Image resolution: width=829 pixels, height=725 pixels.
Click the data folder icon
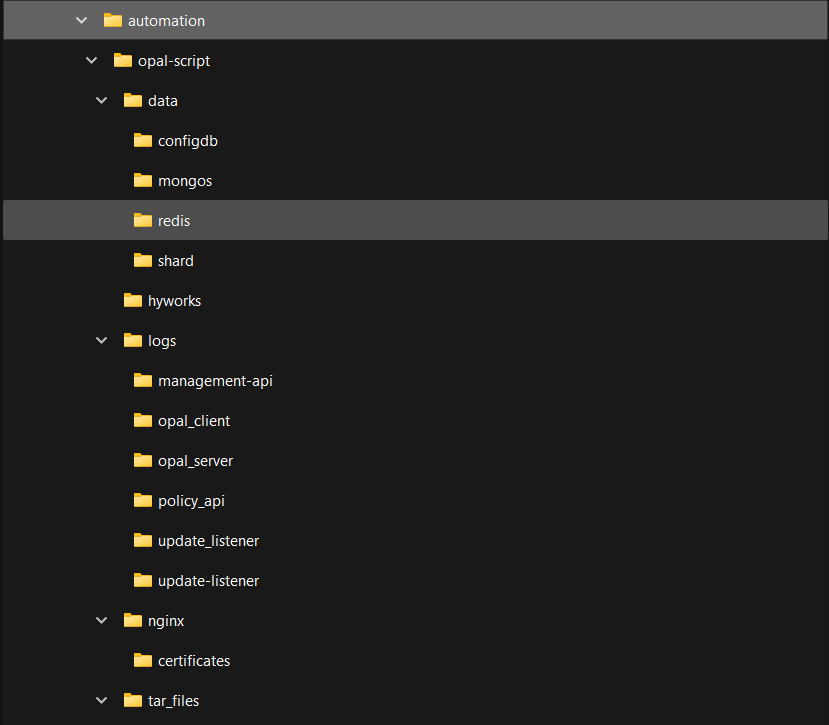[x=133, y=100]
